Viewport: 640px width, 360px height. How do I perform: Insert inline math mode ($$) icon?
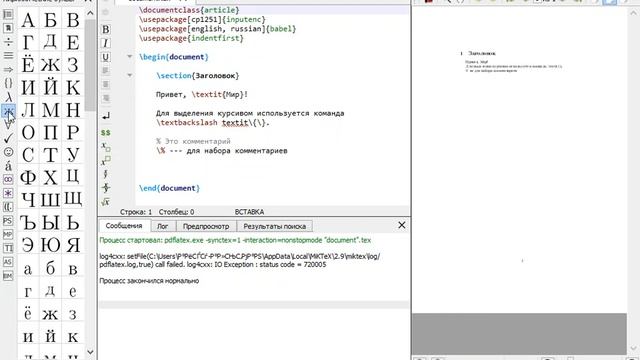click(x=106, y=132)
